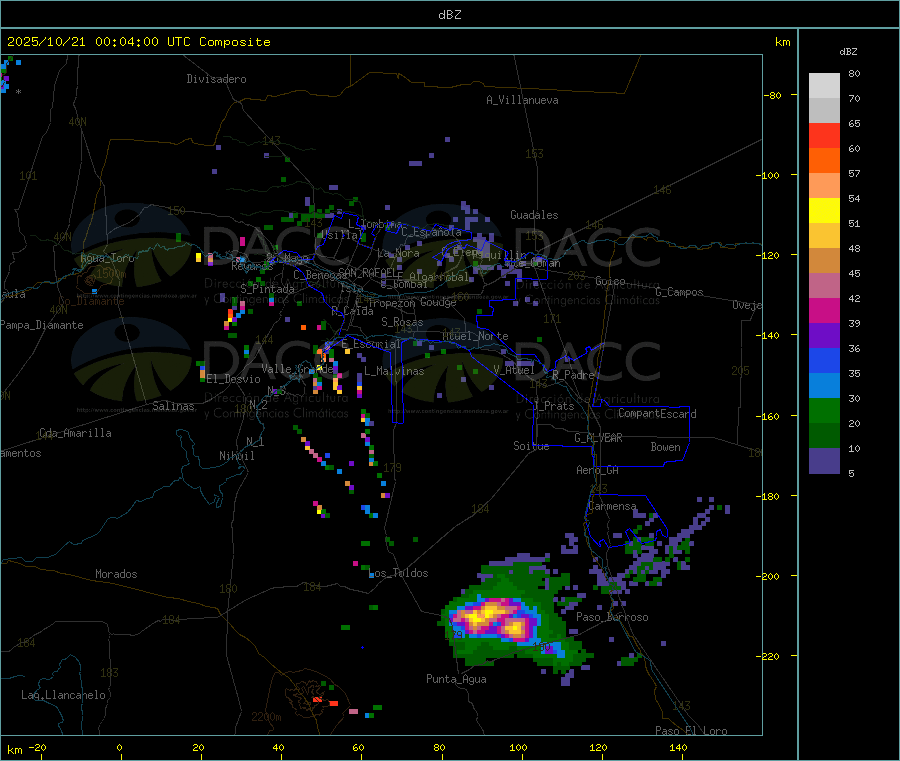Viewport: 900px width, 761px height.
Task: Select the R_Padre map label
Action: (x=573, y=375)
